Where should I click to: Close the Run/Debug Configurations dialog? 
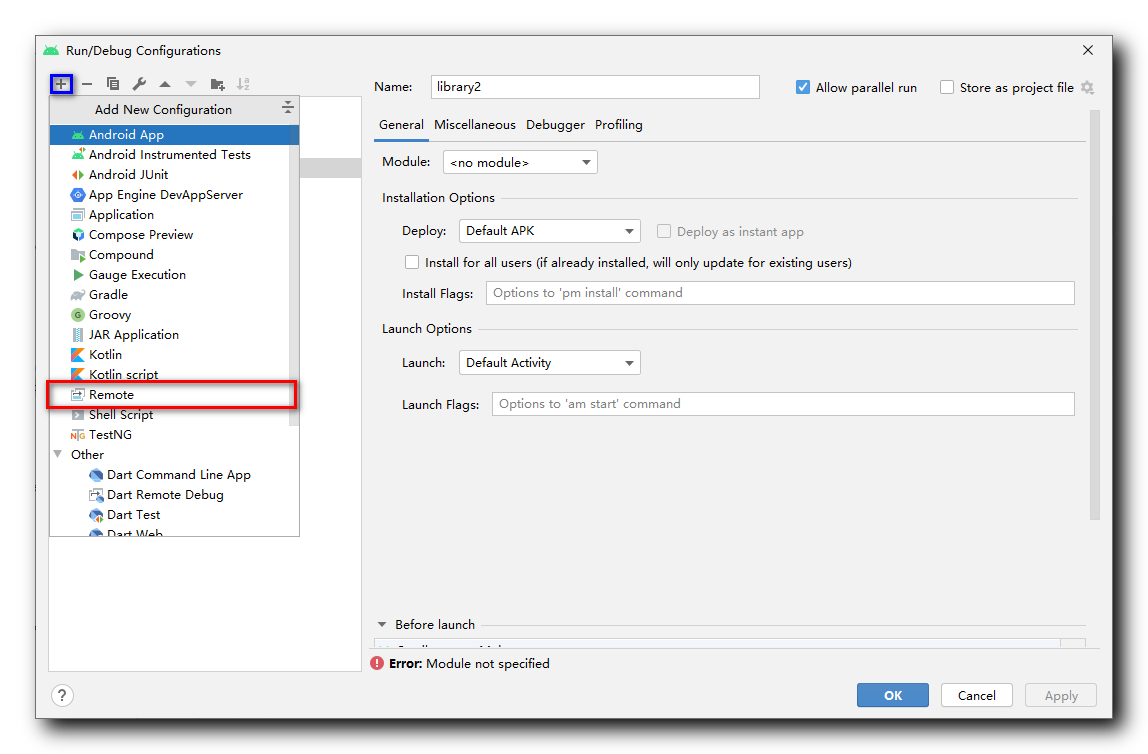(1088, 50)
